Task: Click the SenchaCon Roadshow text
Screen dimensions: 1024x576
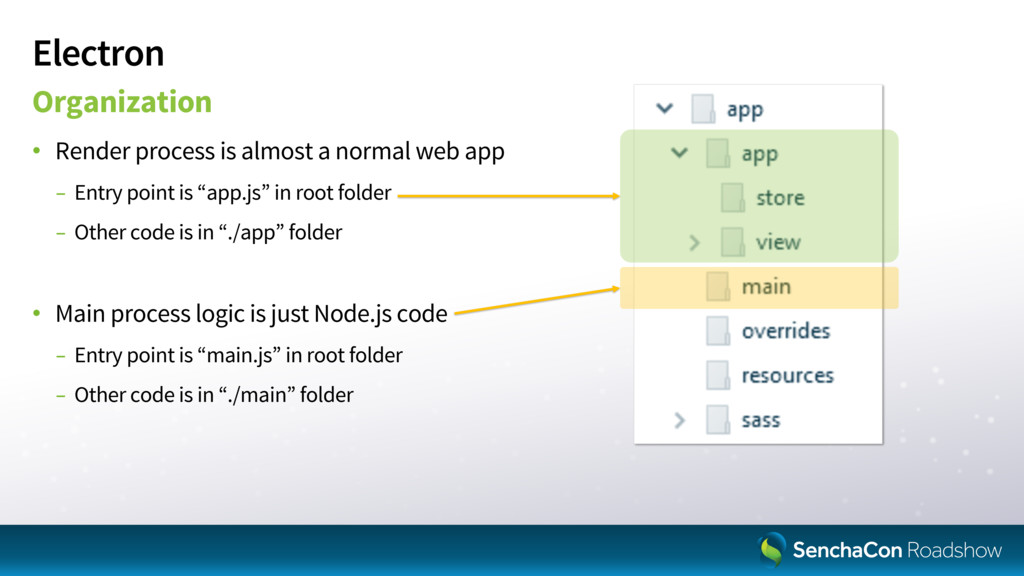Action: (x=897, y=550)
